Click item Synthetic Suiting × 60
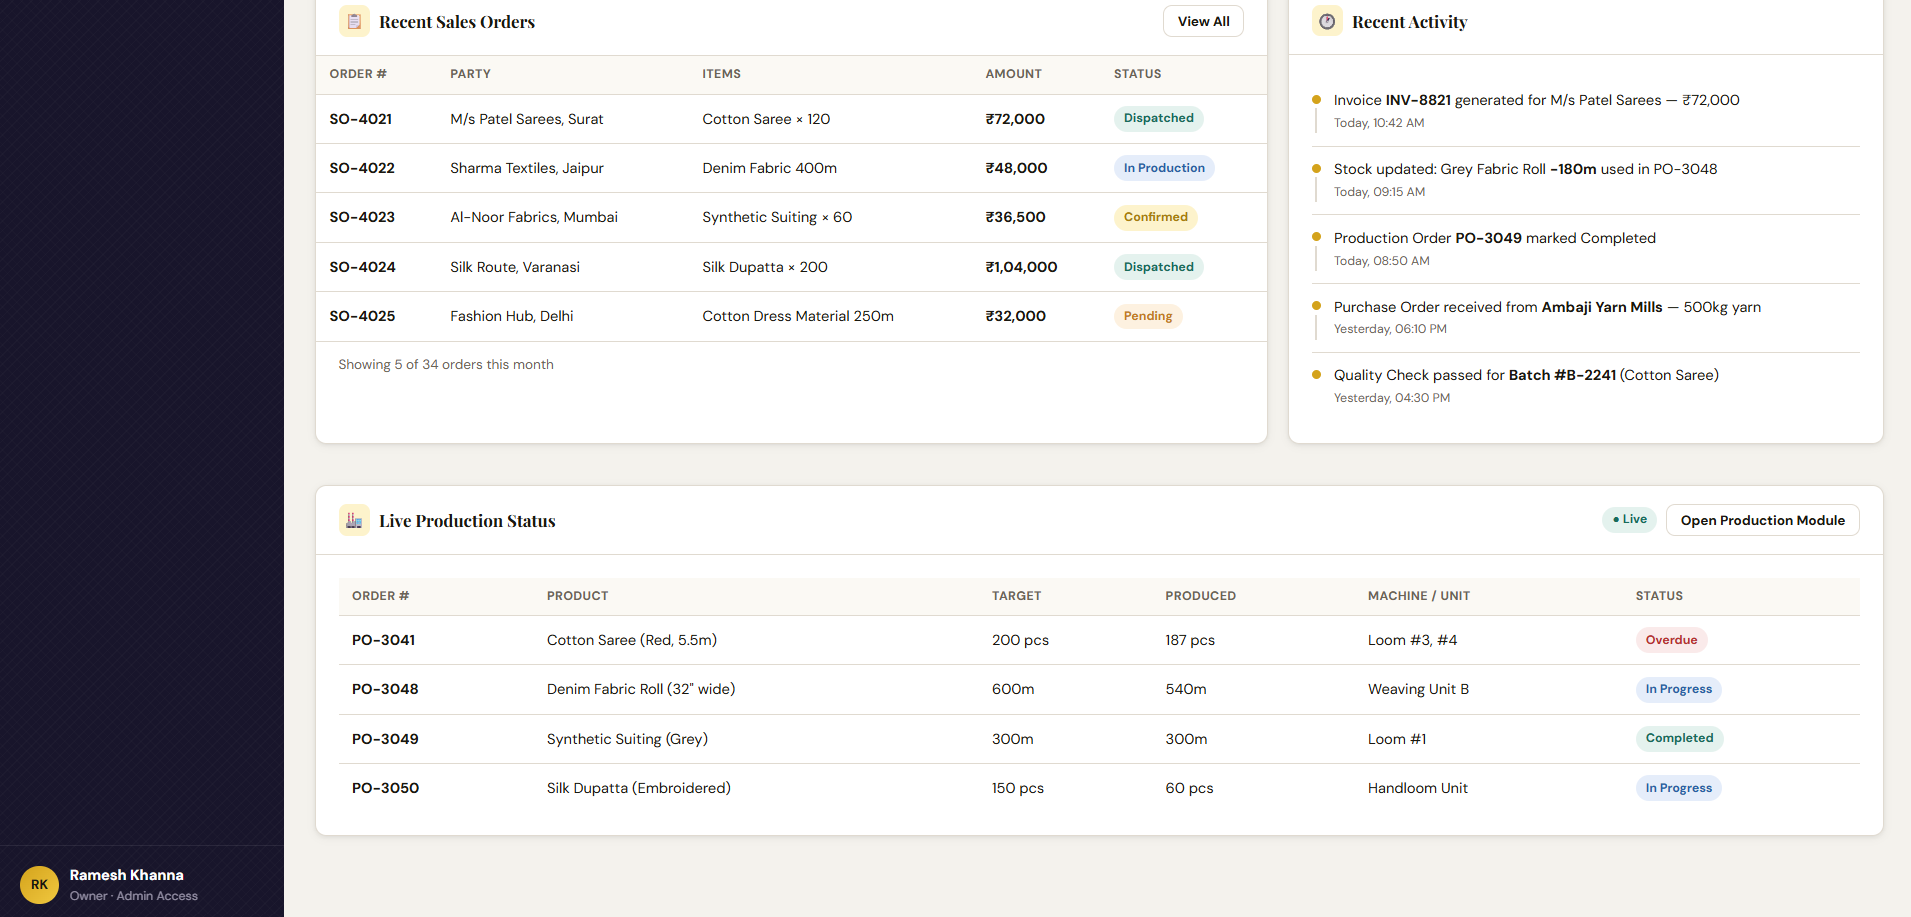The height and width of the screenshot is (917, 1911). [x=777, y=217]
